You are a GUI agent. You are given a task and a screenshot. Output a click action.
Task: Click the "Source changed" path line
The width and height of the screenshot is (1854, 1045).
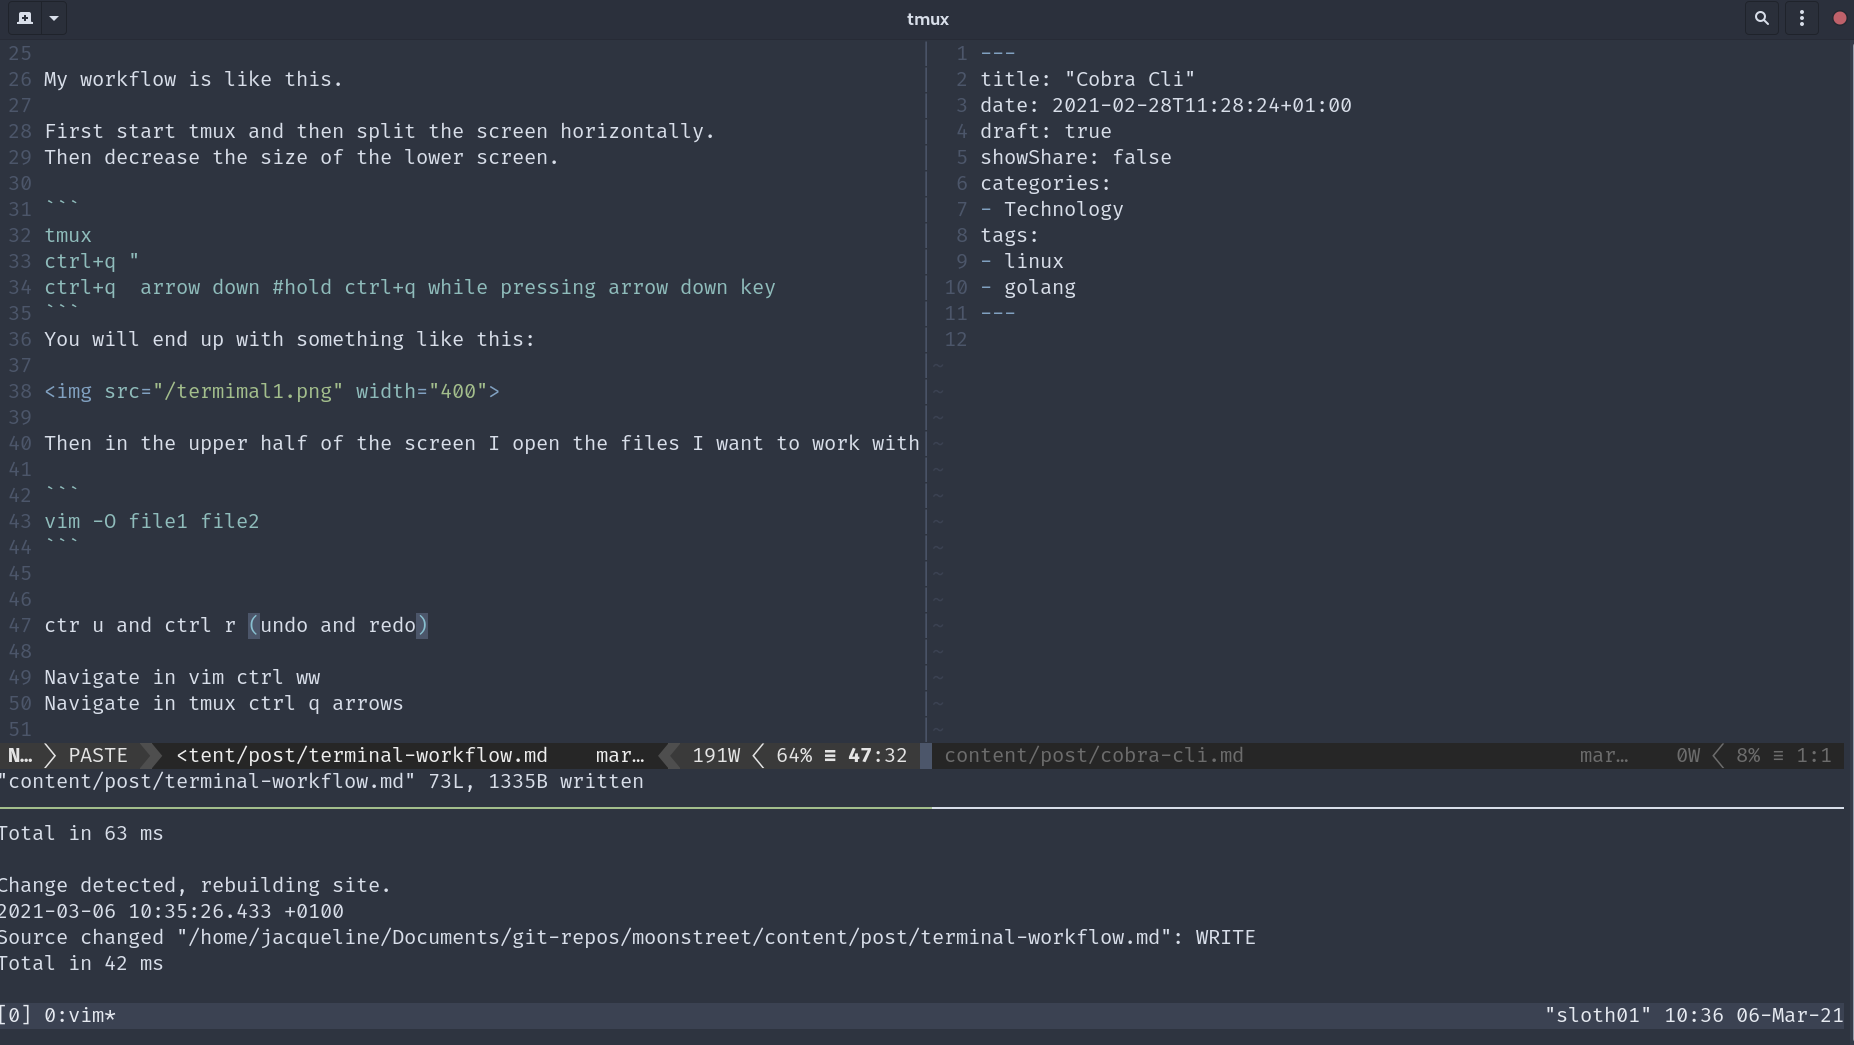coord(628,937)
